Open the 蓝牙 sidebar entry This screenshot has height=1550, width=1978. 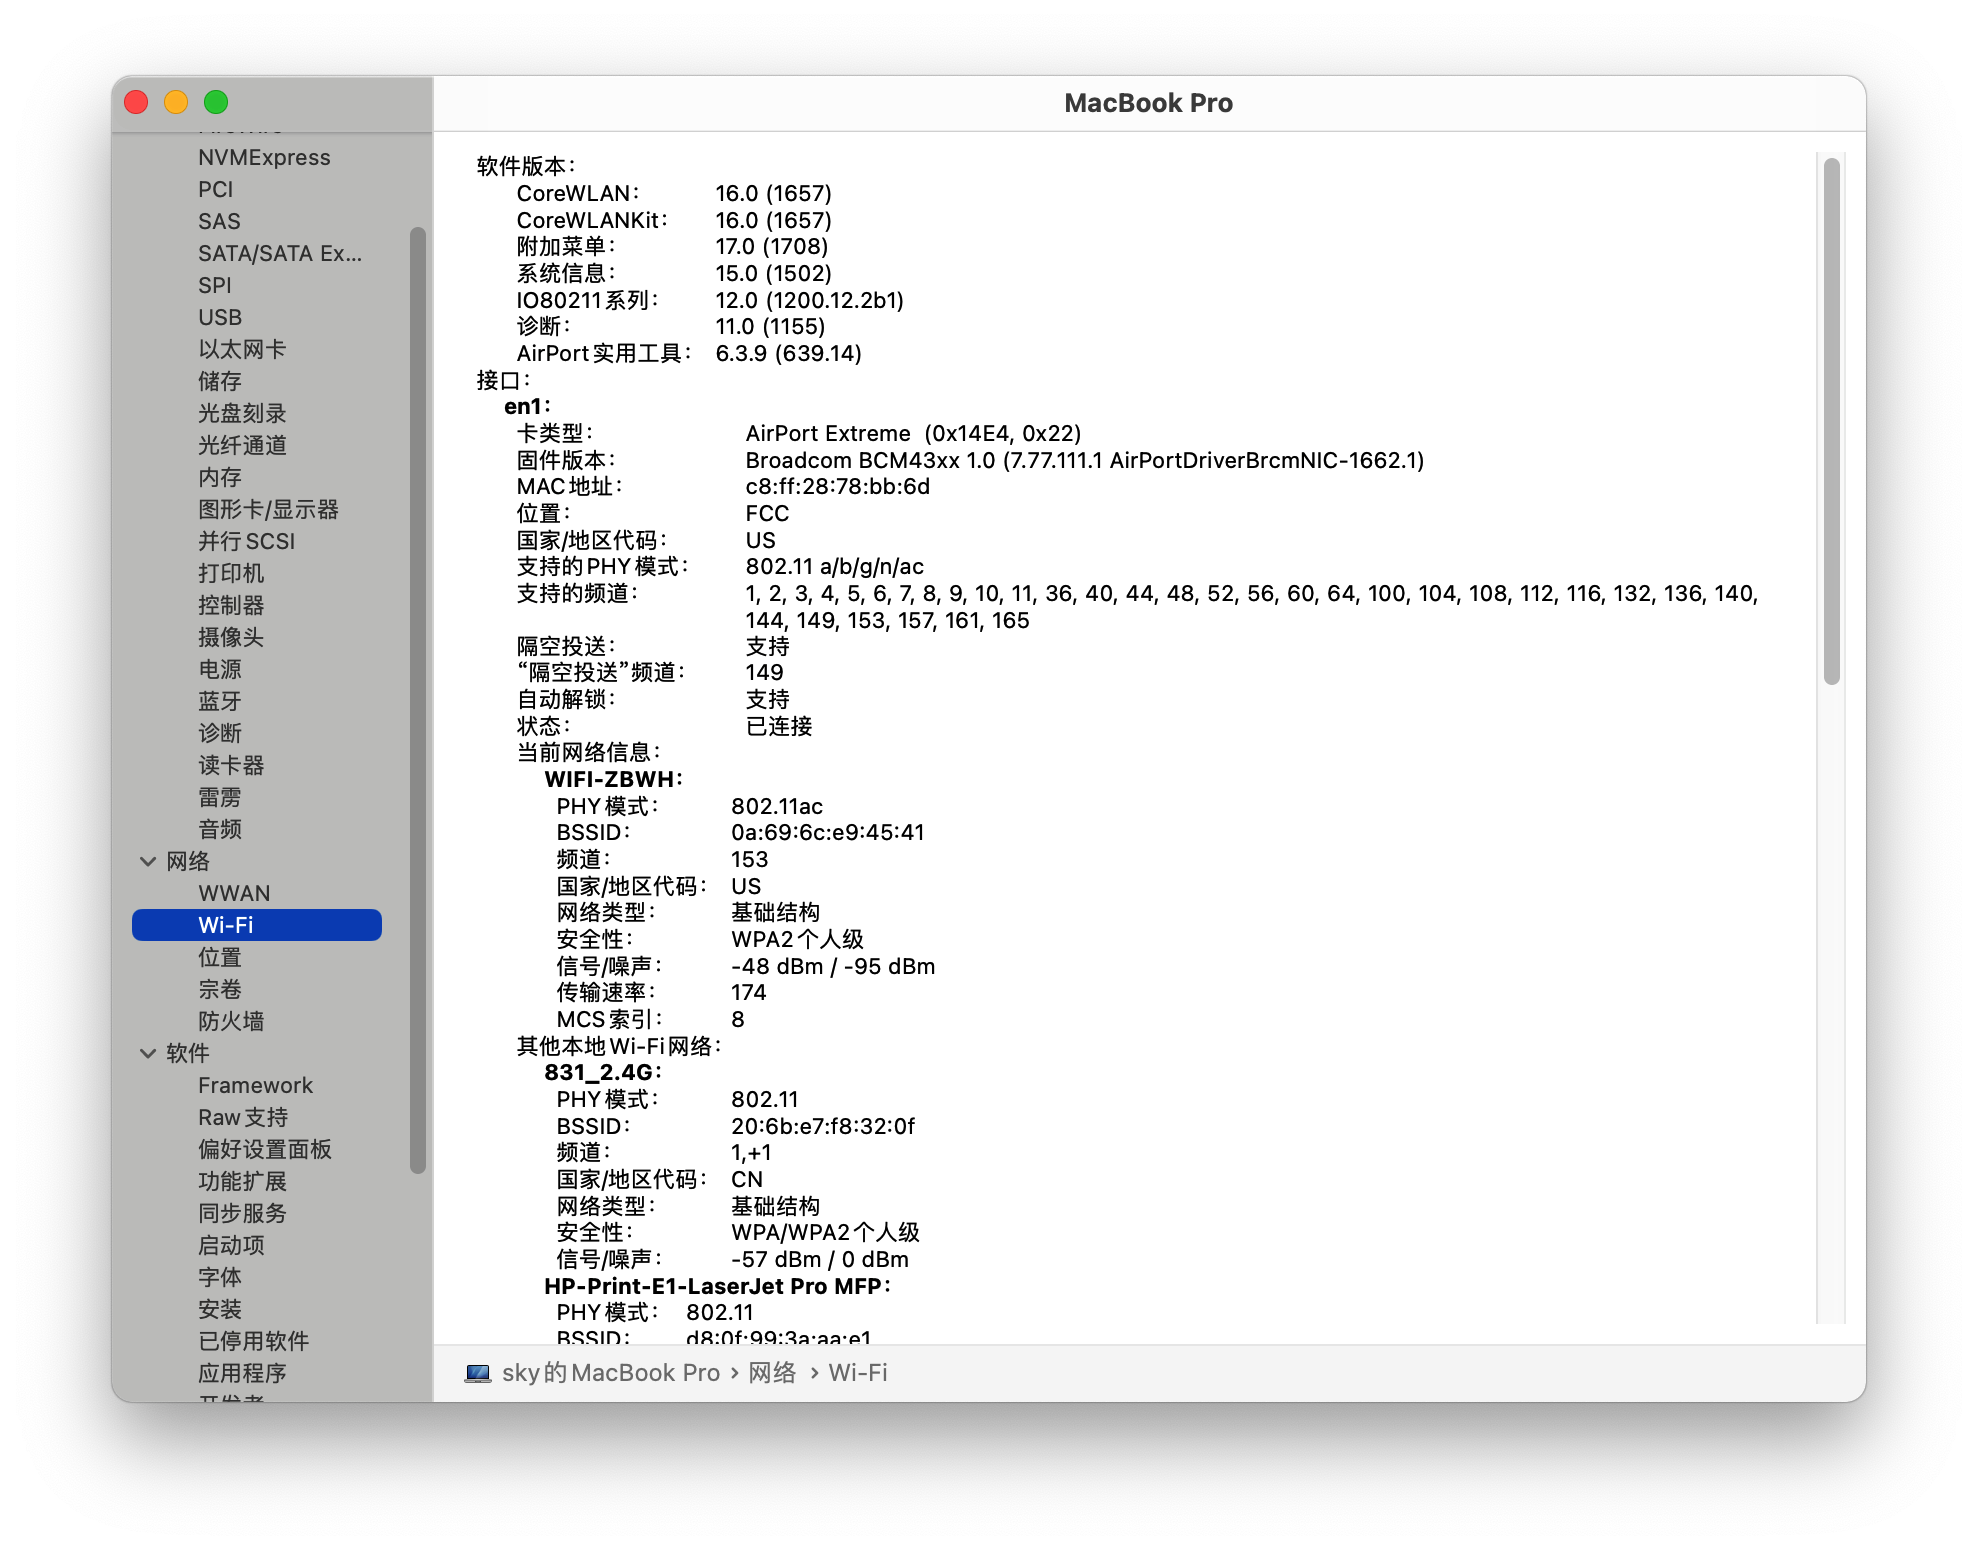coord(220,701)
